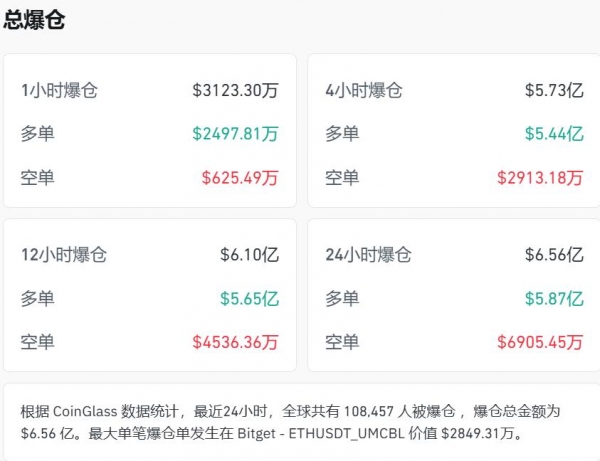Click the red $625.49万 short value
600x461 pixels.
coord(240,178)
